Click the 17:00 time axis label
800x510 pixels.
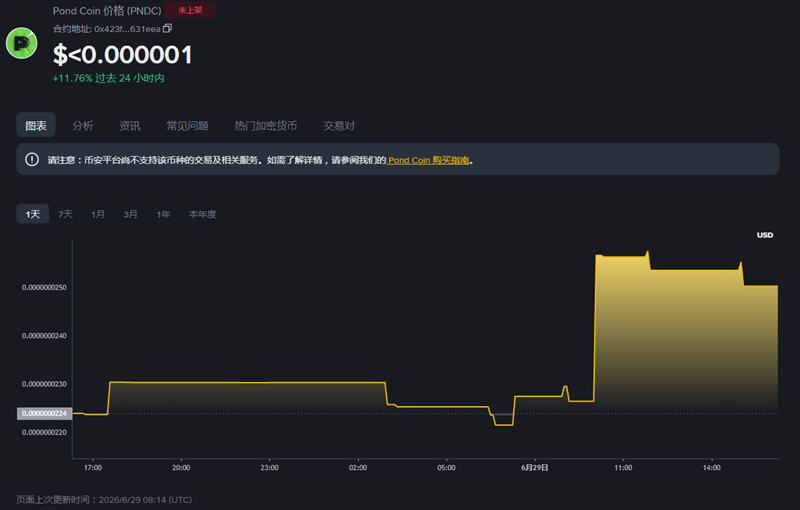click(x=93, y=468)
